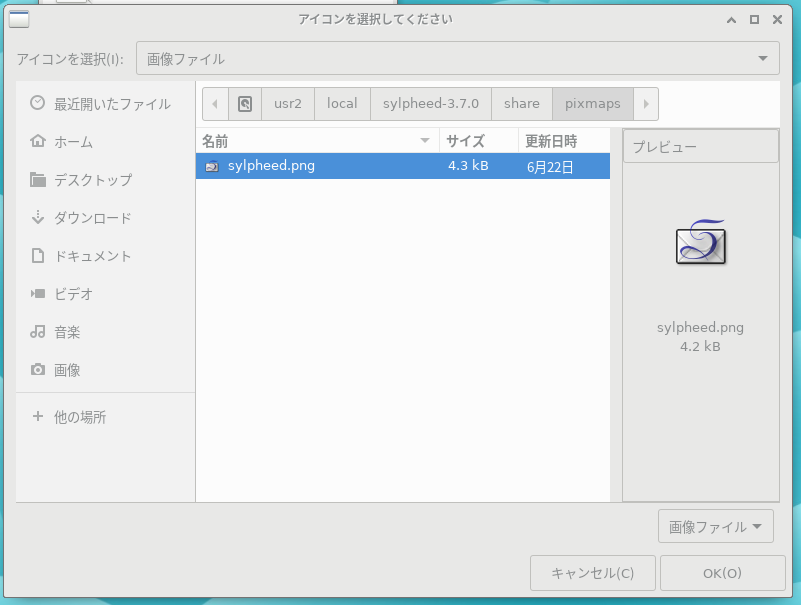Open デスクトップ in the sidebar

point(106,179)
